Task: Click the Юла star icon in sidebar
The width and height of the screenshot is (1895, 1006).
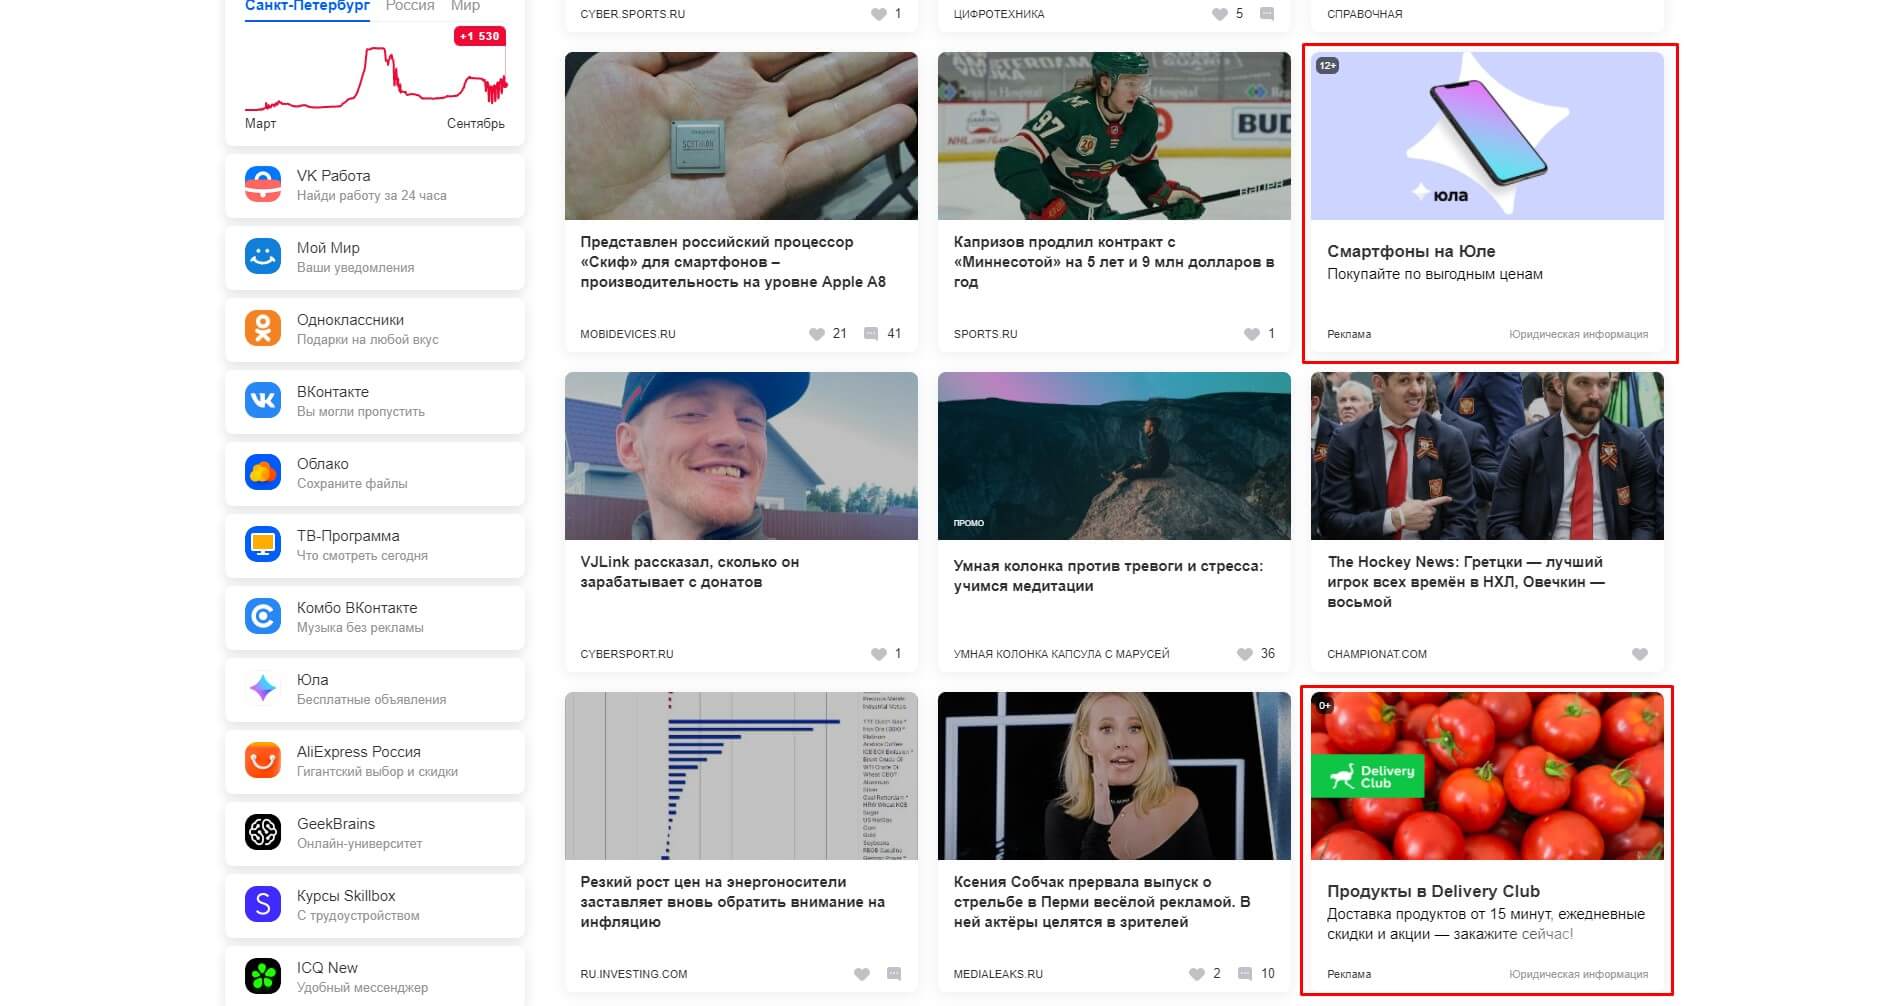Action: tap(263, 689)
